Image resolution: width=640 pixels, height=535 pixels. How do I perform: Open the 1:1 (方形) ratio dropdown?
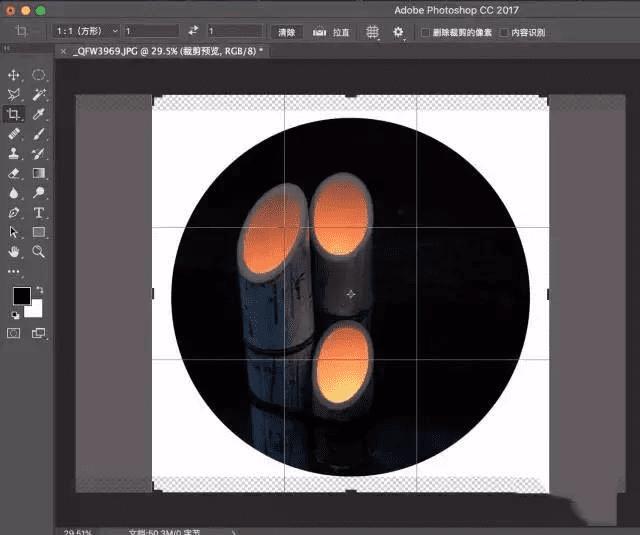pos(86,32)
